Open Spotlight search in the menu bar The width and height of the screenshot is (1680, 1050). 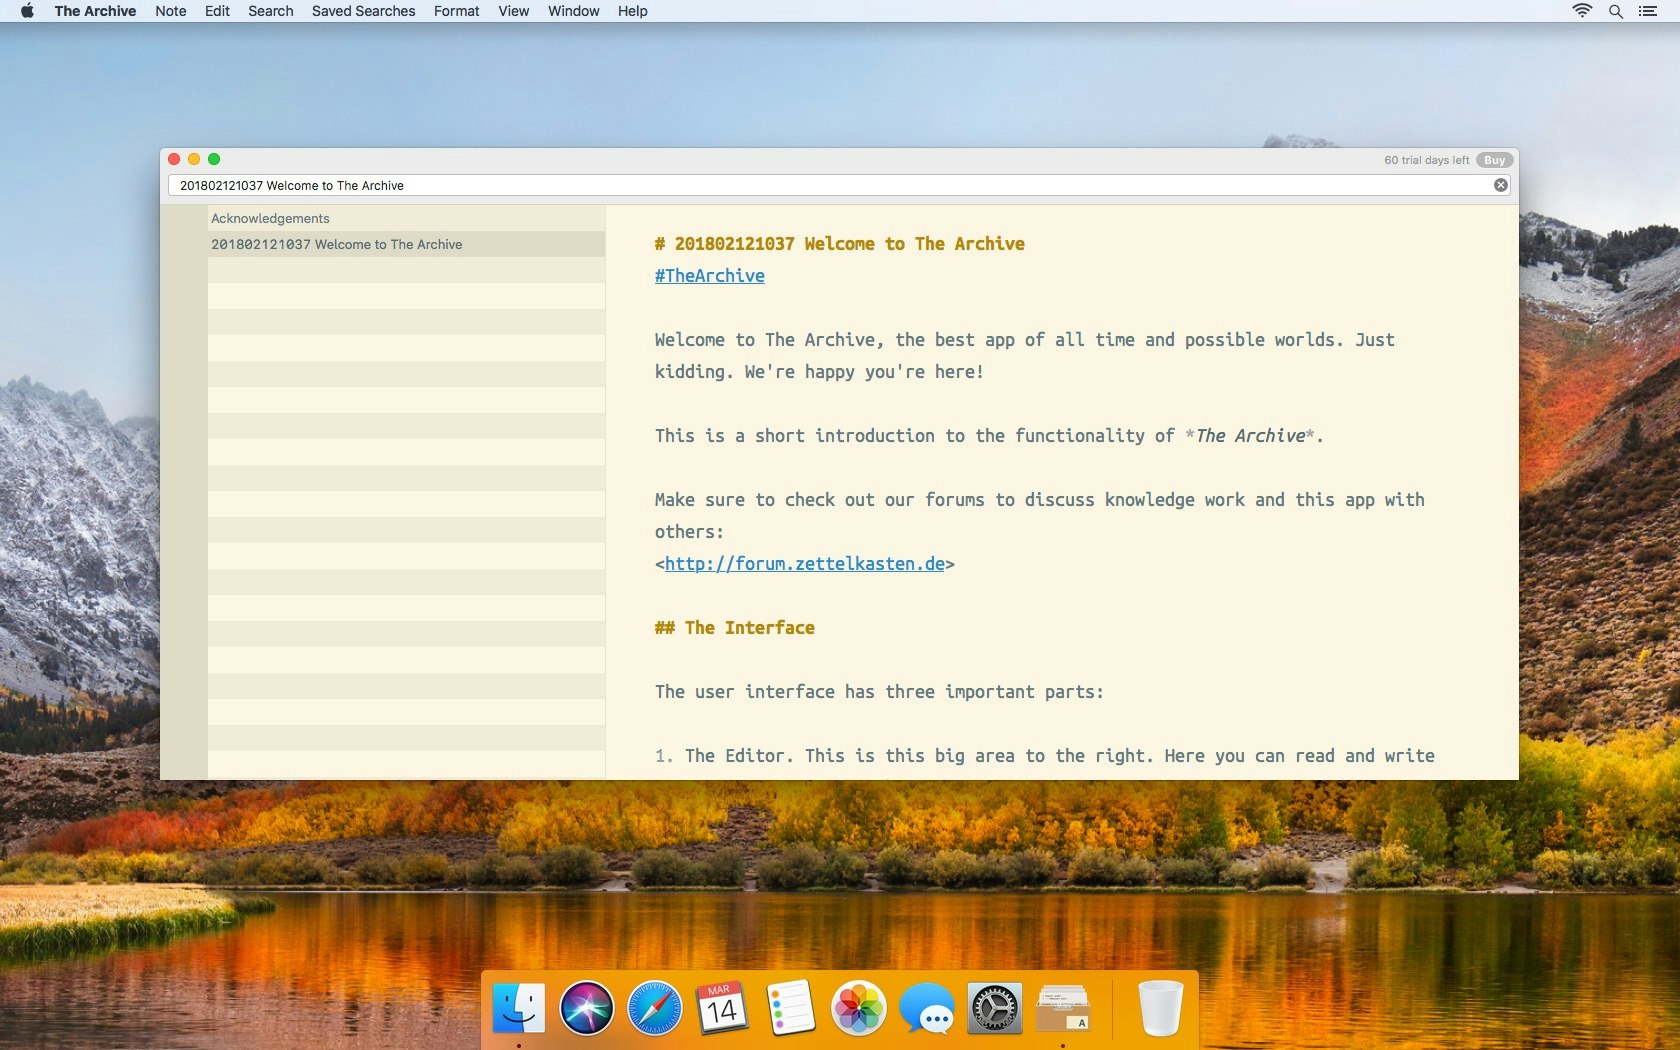pos(1615,11)
